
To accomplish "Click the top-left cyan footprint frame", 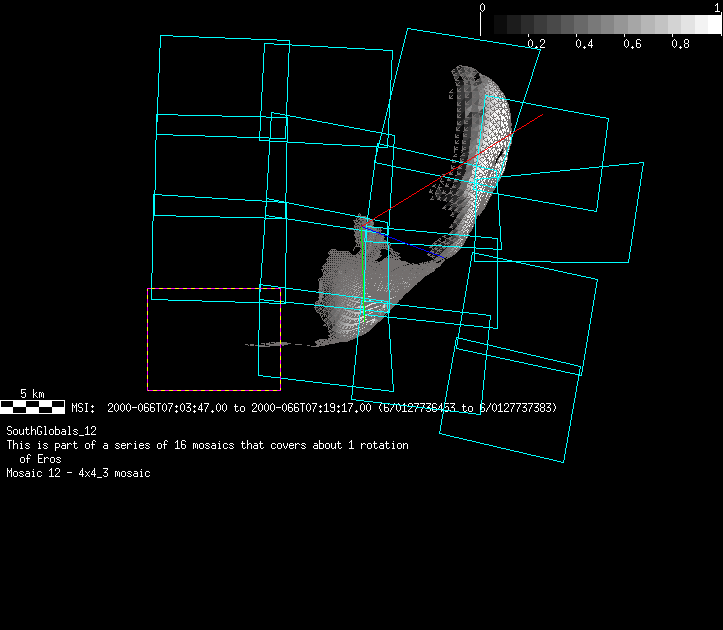I will pyautogui.click(x=222, y=80).
